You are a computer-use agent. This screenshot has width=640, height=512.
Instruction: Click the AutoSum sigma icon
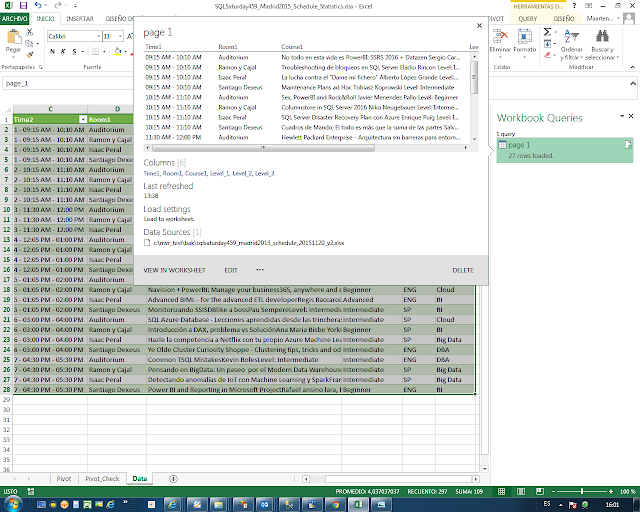(x=547, y=32)
